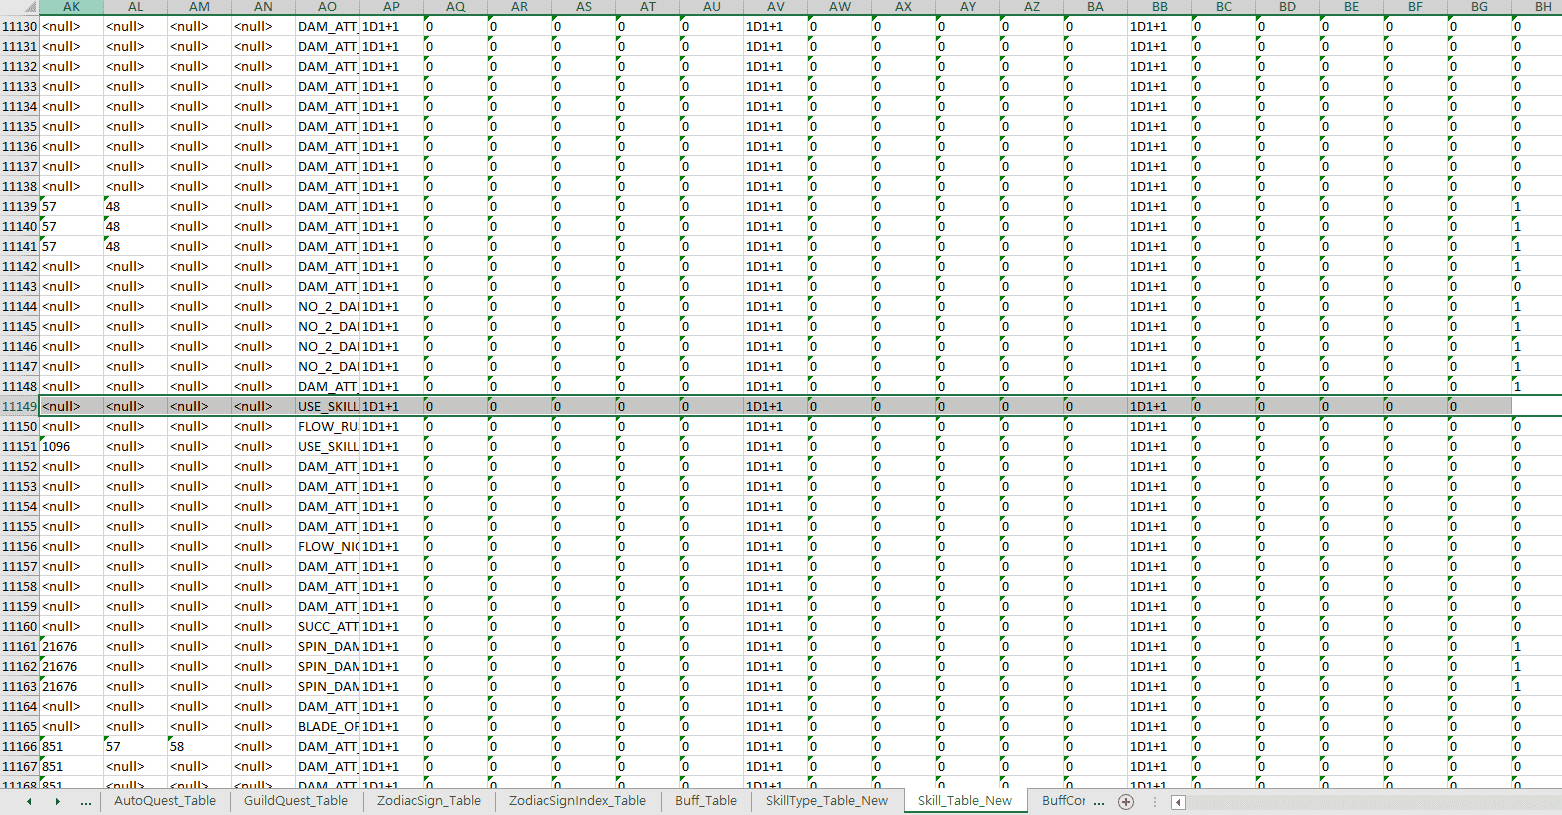Viewport: 1562px width, 815px height.
Task: Click the NO_2_DA cell in row 11147
Action: pos(327,367)
